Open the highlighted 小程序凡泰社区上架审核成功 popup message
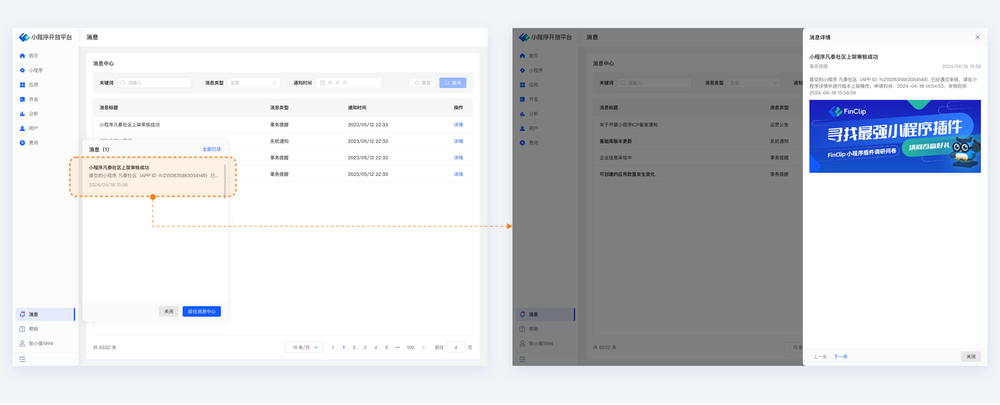This screenshot has height=405, width=1000. [x=153, y=176]
